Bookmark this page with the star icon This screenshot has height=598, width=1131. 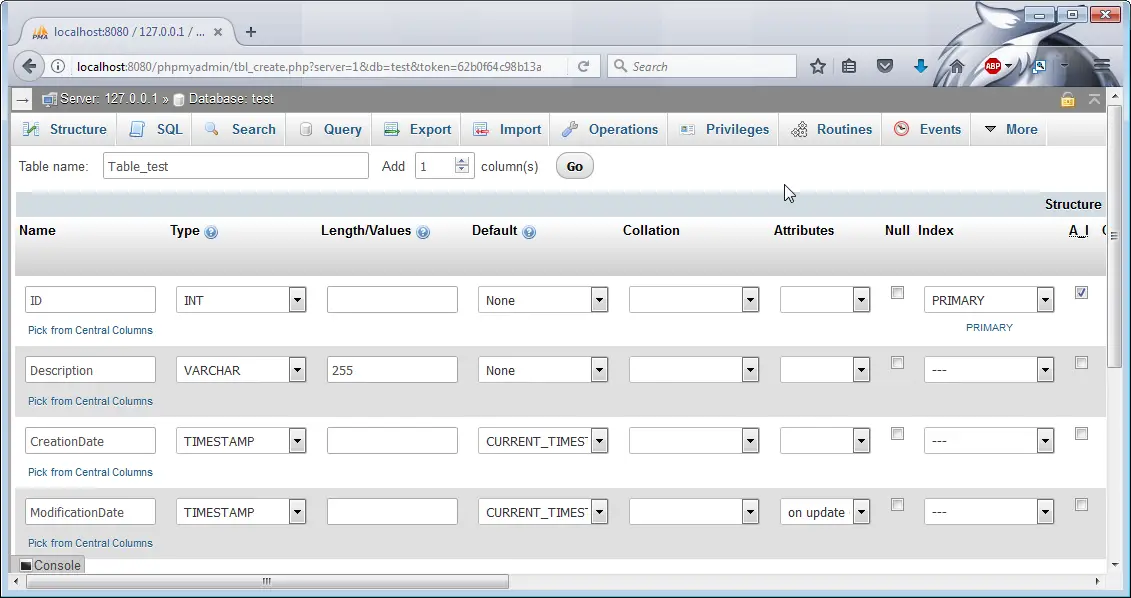point(817,66)
